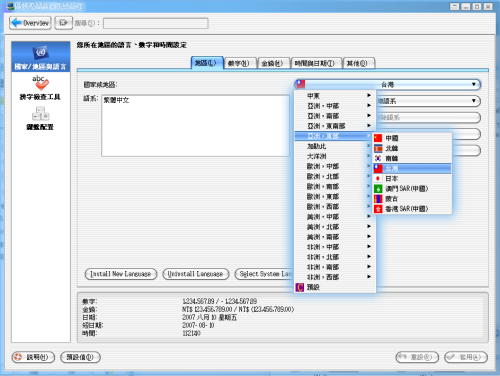The height and width of the screenshot is (376, 500).
Task: Open the 語系 combo box below the country selector
Action: tap(429, 101)
